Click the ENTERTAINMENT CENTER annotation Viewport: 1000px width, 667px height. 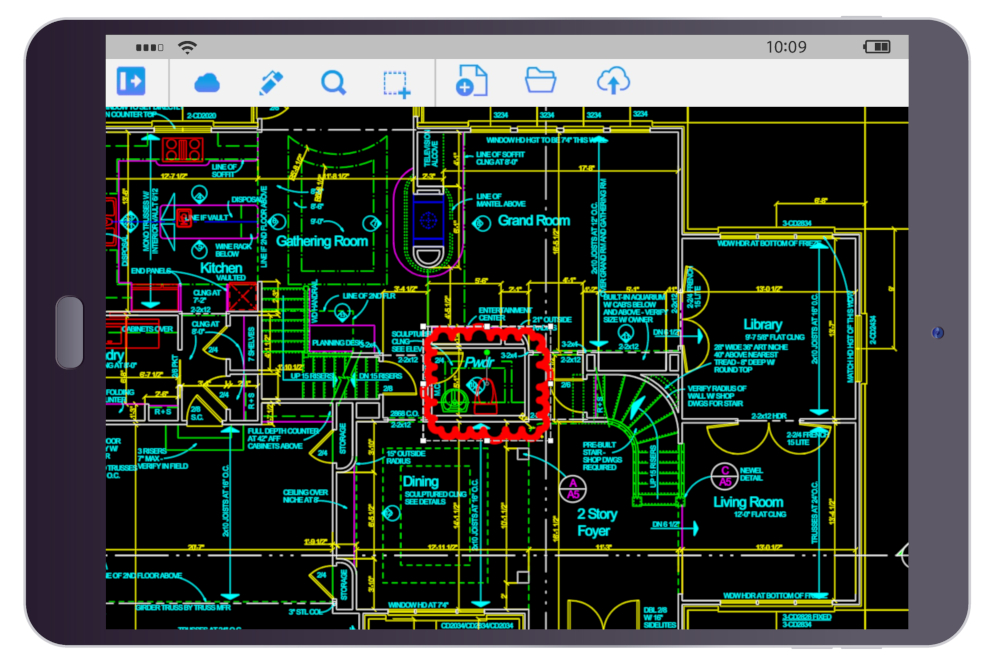click(x=504, y=314)
